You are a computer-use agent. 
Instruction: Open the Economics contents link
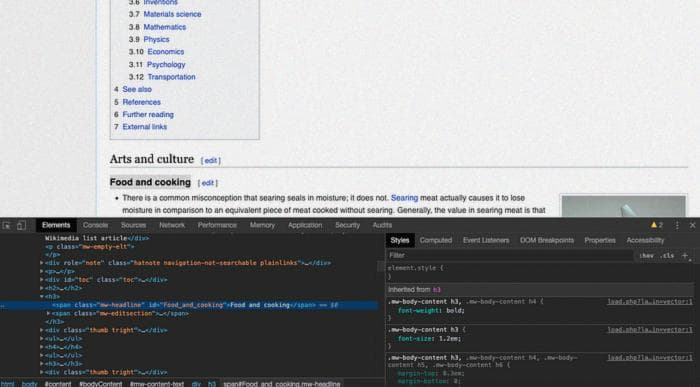pyautogui.click(x=166, y=52)
